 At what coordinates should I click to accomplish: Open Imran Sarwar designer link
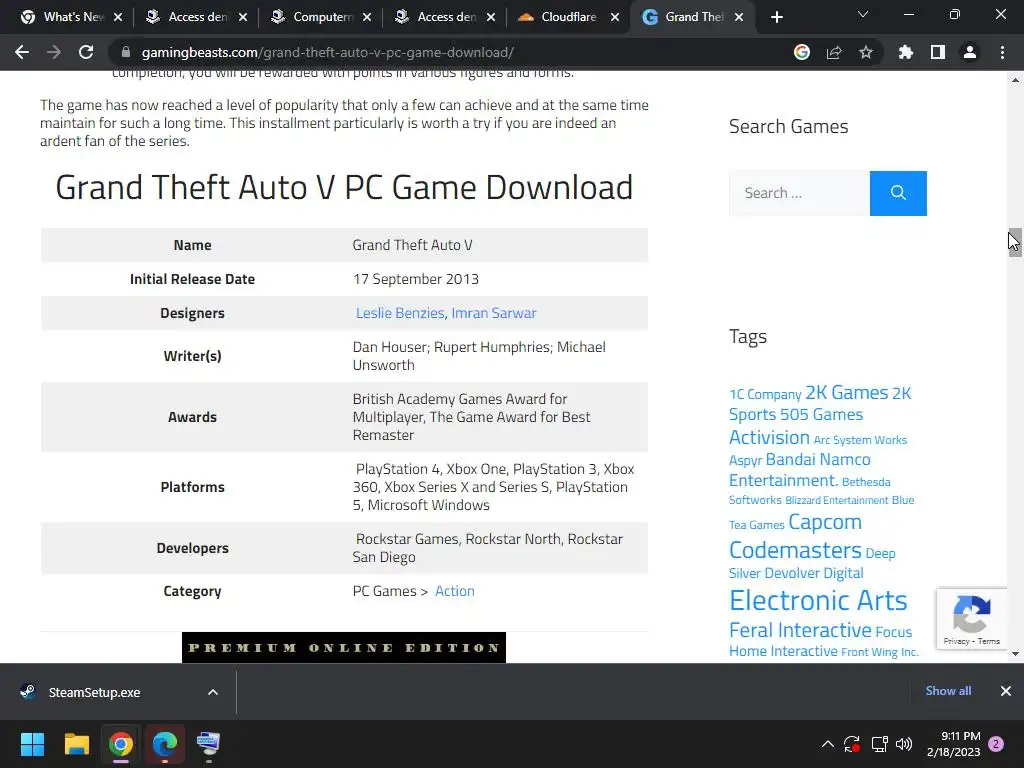pyautogui.click(x=494, y=313)
